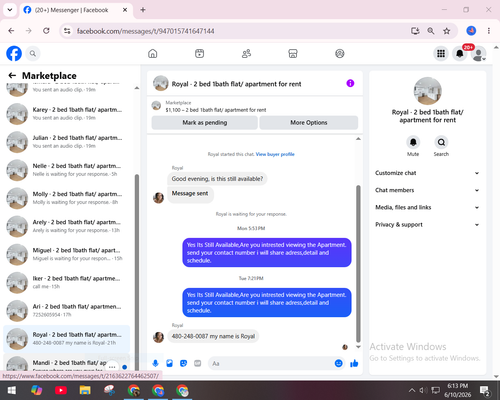Viewport: 500px width, 400px height.
Task: Click the Mark as pending button
Action: pos(204,123)
